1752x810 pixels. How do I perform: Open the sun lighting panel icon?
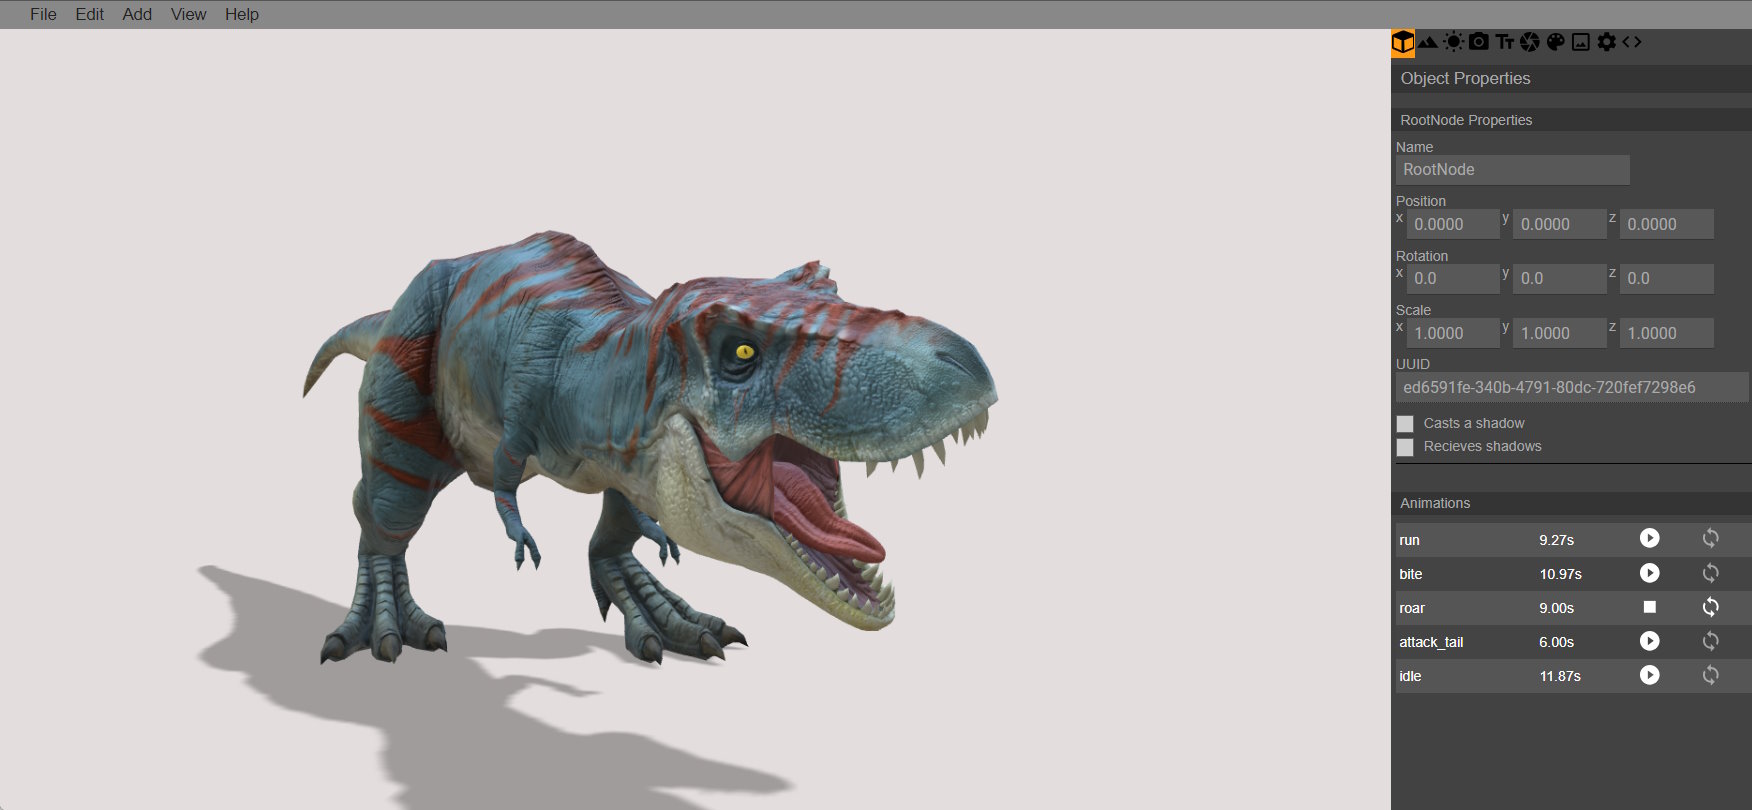(1453, 42)
